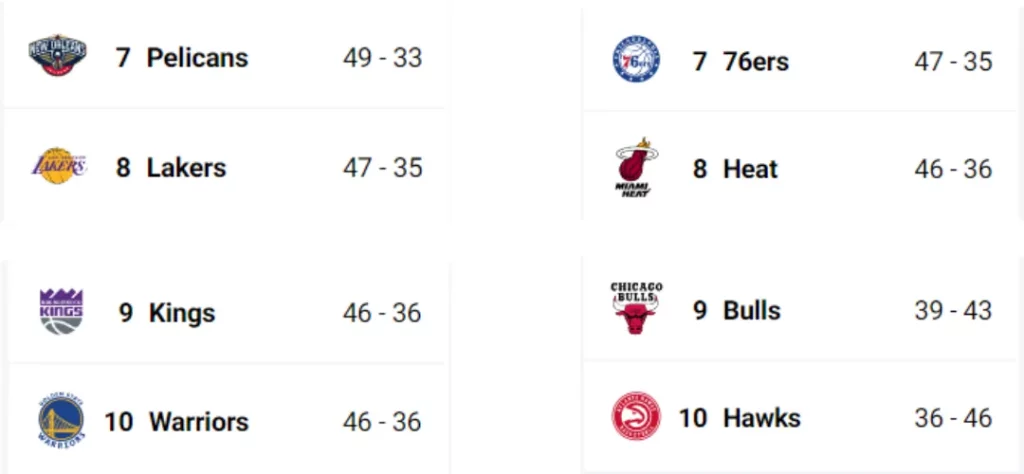Viewport: 1024px width, 474px height.
Task: Click the Atlanta Hawks logo
Action: pyautogui.click(x=636, y=417)
